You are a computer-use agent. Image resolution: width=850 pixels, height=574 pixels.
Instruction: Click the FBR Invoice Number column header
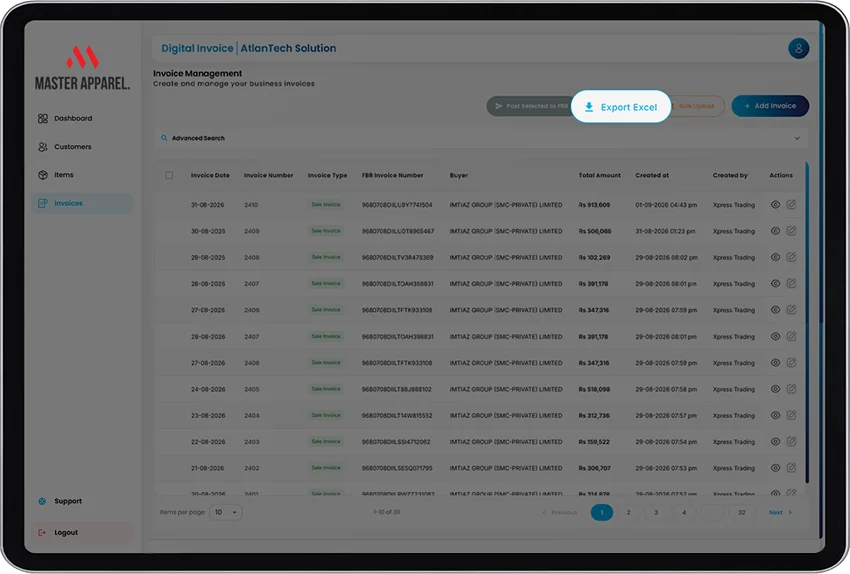coord(392,176)
